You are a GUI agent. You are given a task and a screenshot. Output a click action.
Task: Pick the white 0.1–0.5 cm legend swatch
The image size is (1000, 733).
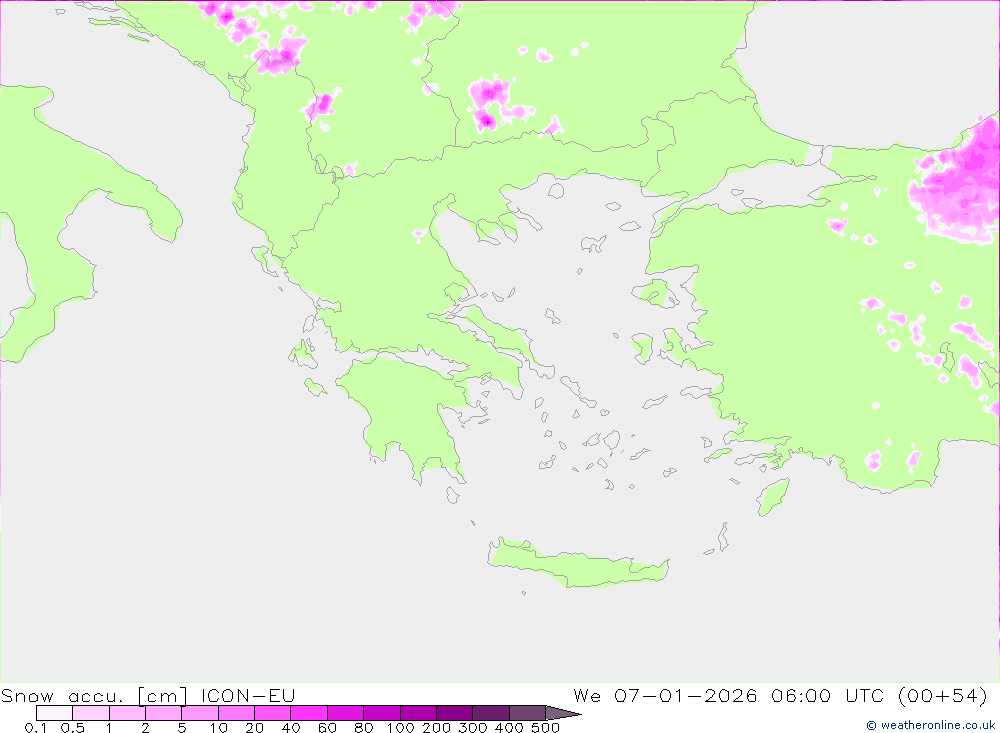tap(54, 713)
